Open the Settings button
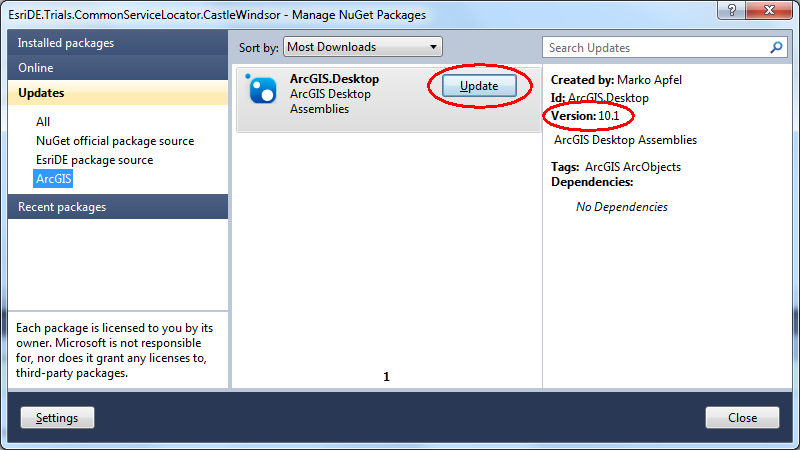The width and height of the screenshot is (800, 450). click(x=57, y=418)
